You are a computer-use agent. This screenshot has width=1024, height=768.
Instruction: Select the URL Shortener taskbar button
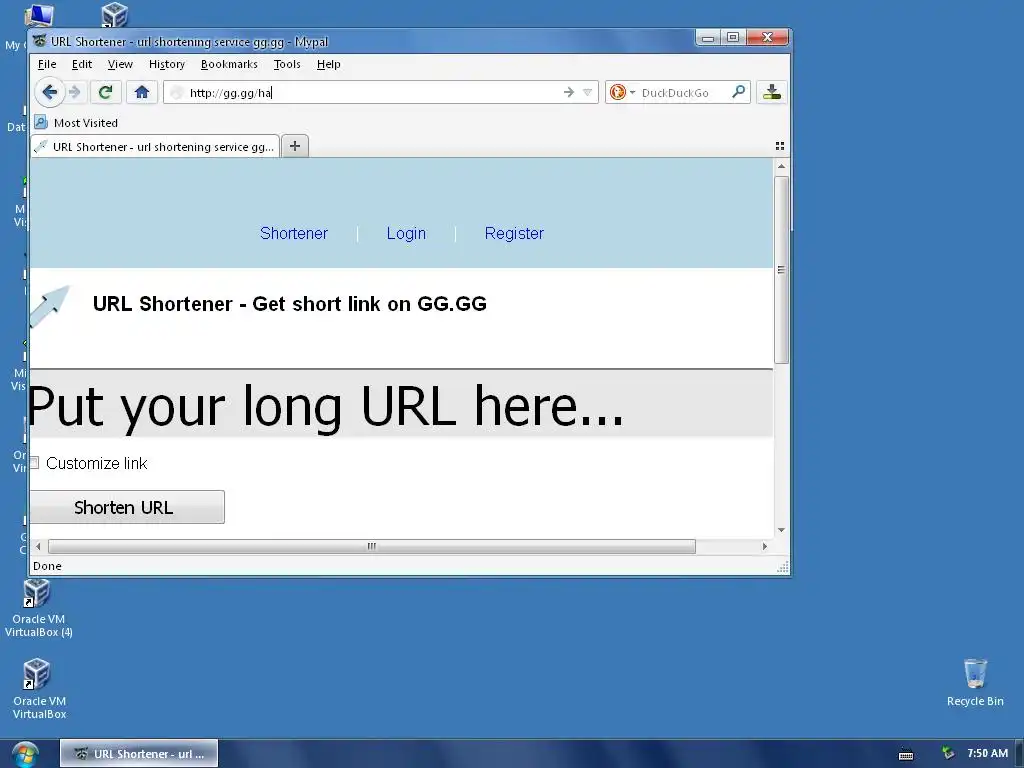pos(139,754)
